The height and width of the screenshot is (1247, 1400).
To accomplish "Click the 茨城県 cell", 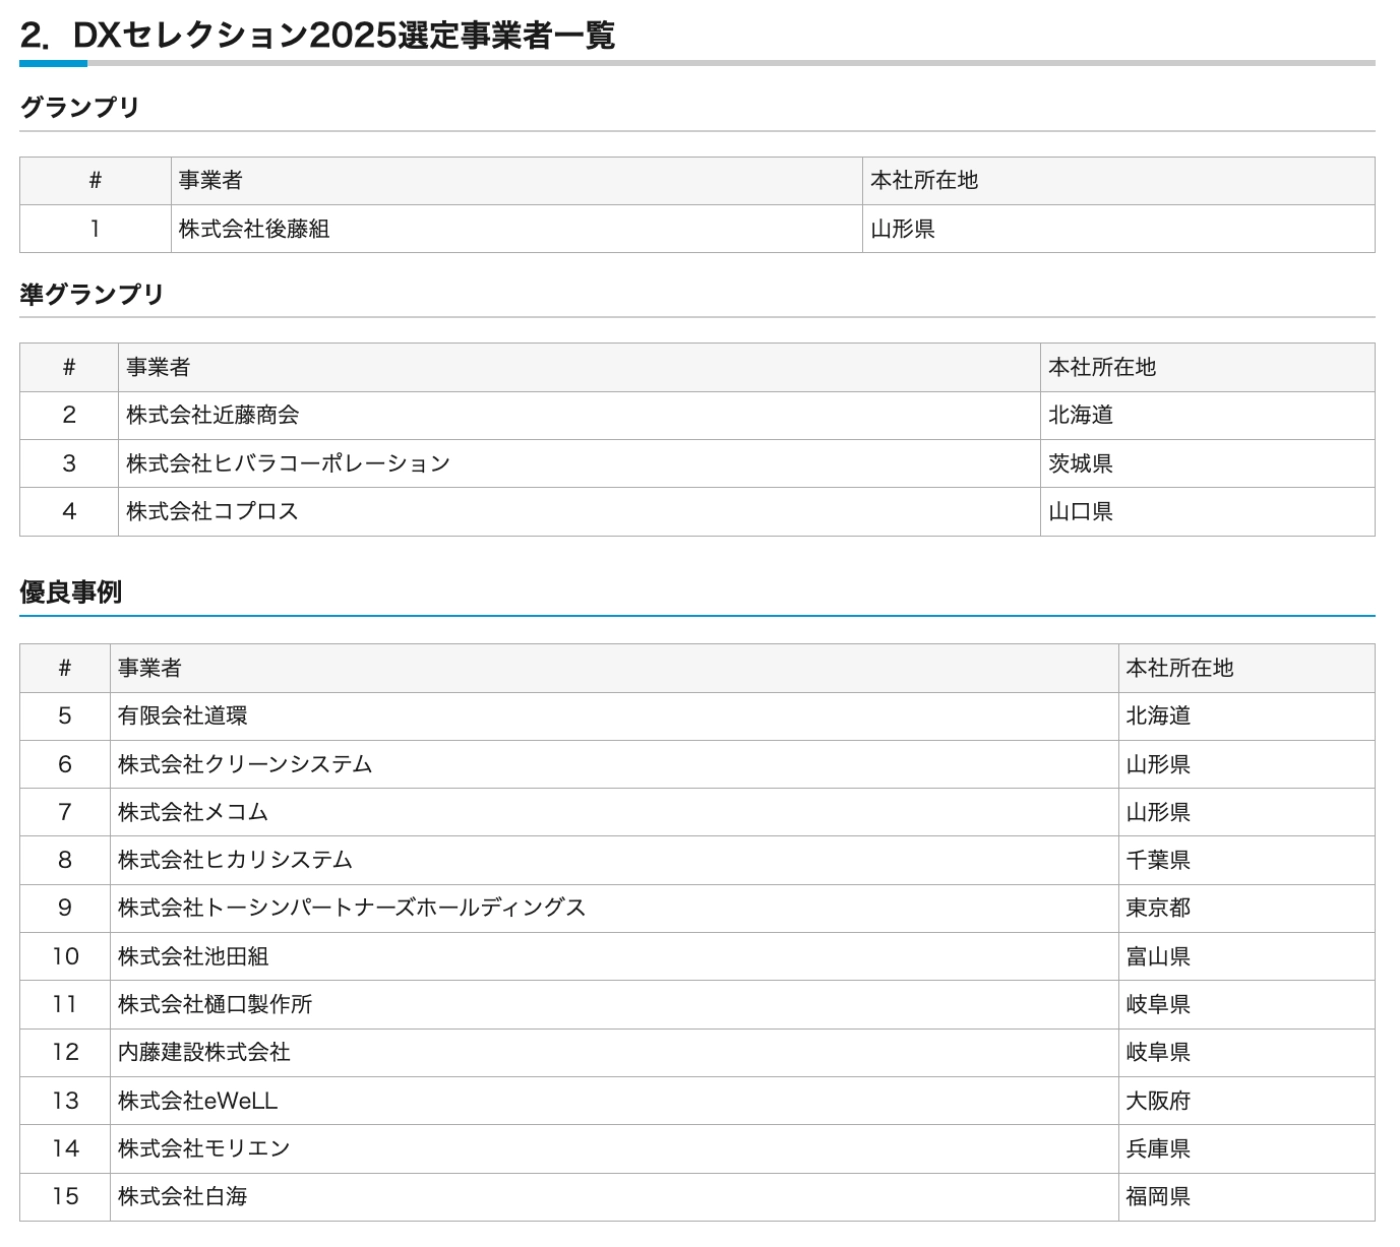I will point(1207,463).
